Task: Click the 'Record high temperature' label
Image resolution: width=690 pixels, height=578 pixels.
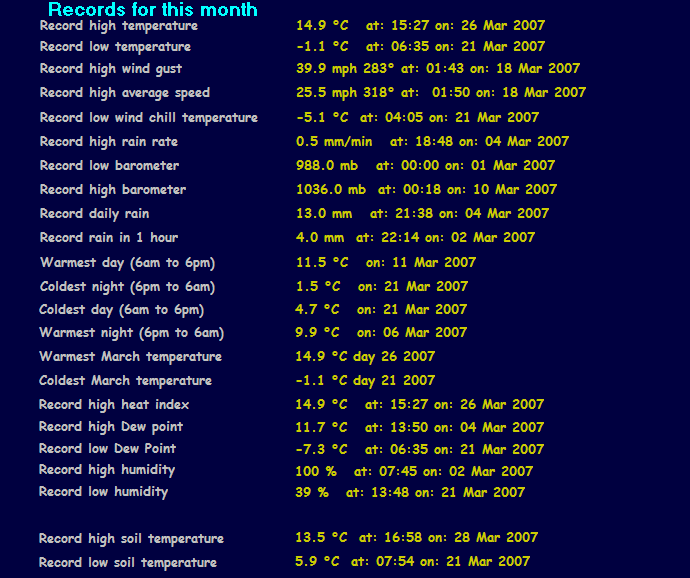Action: [x=118, y=25]
